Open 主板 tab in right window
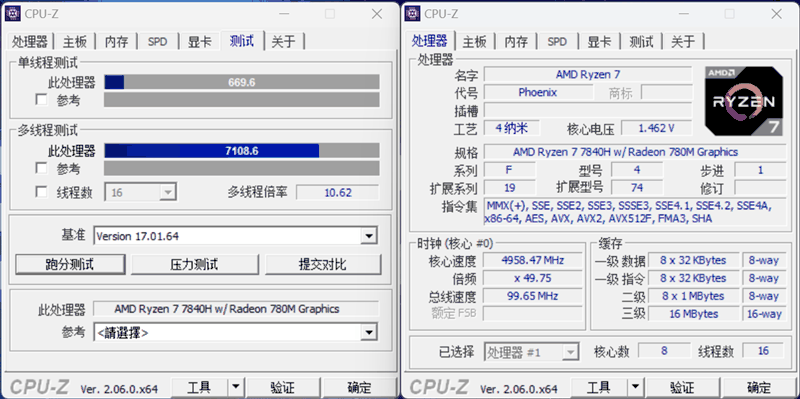Viewport: 800px width, 399px height. coord(474,42)
